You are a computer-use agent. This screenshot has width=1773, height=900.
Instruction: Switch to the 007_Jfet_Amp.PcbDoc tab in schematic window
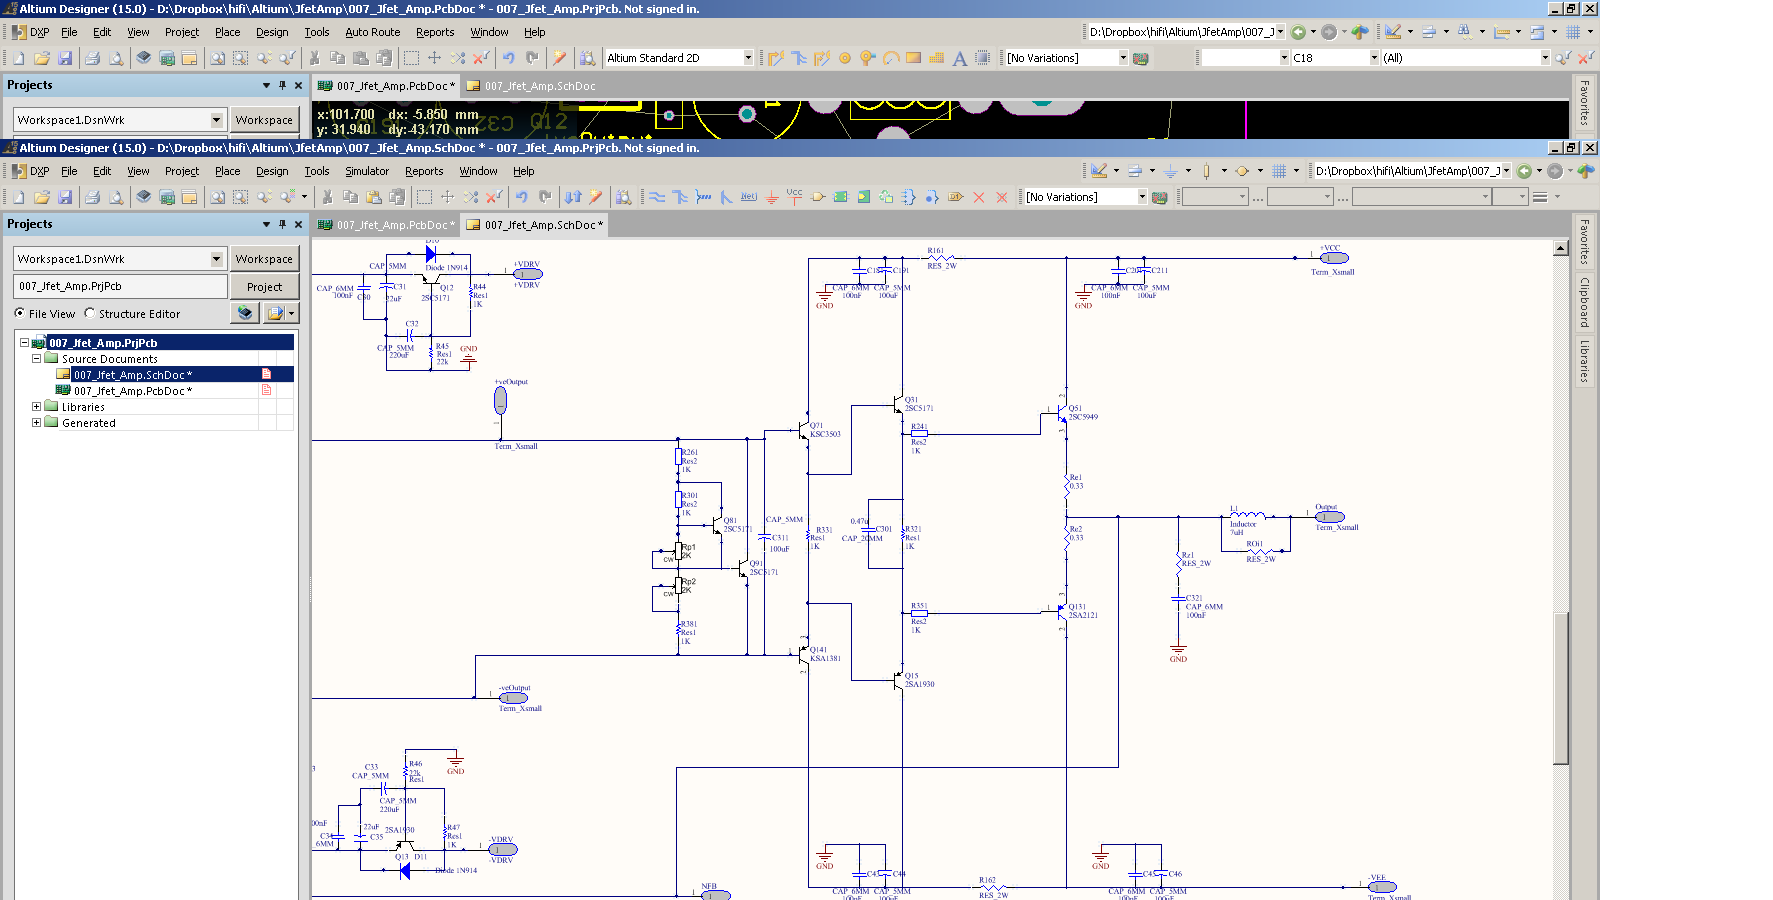pyautogui.click(x=386, y=225)
